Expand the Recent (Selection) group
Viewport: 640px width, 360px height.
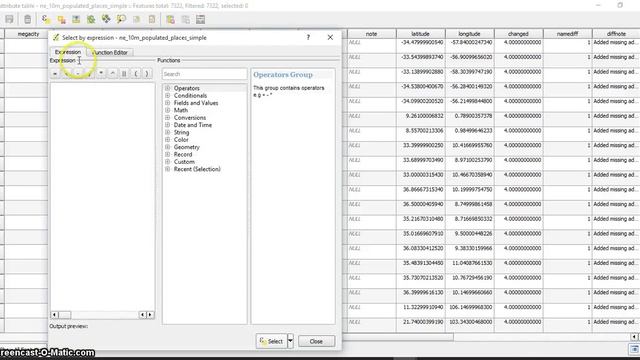(x=167, y=169)
